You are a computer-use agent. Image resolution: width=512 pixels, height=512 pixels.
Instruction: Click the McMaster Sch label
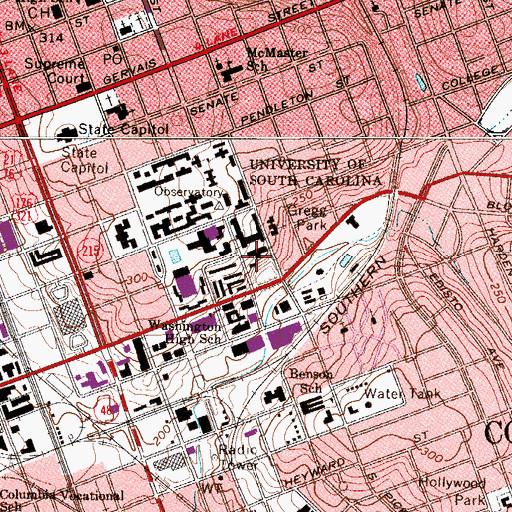click(277, 59)
